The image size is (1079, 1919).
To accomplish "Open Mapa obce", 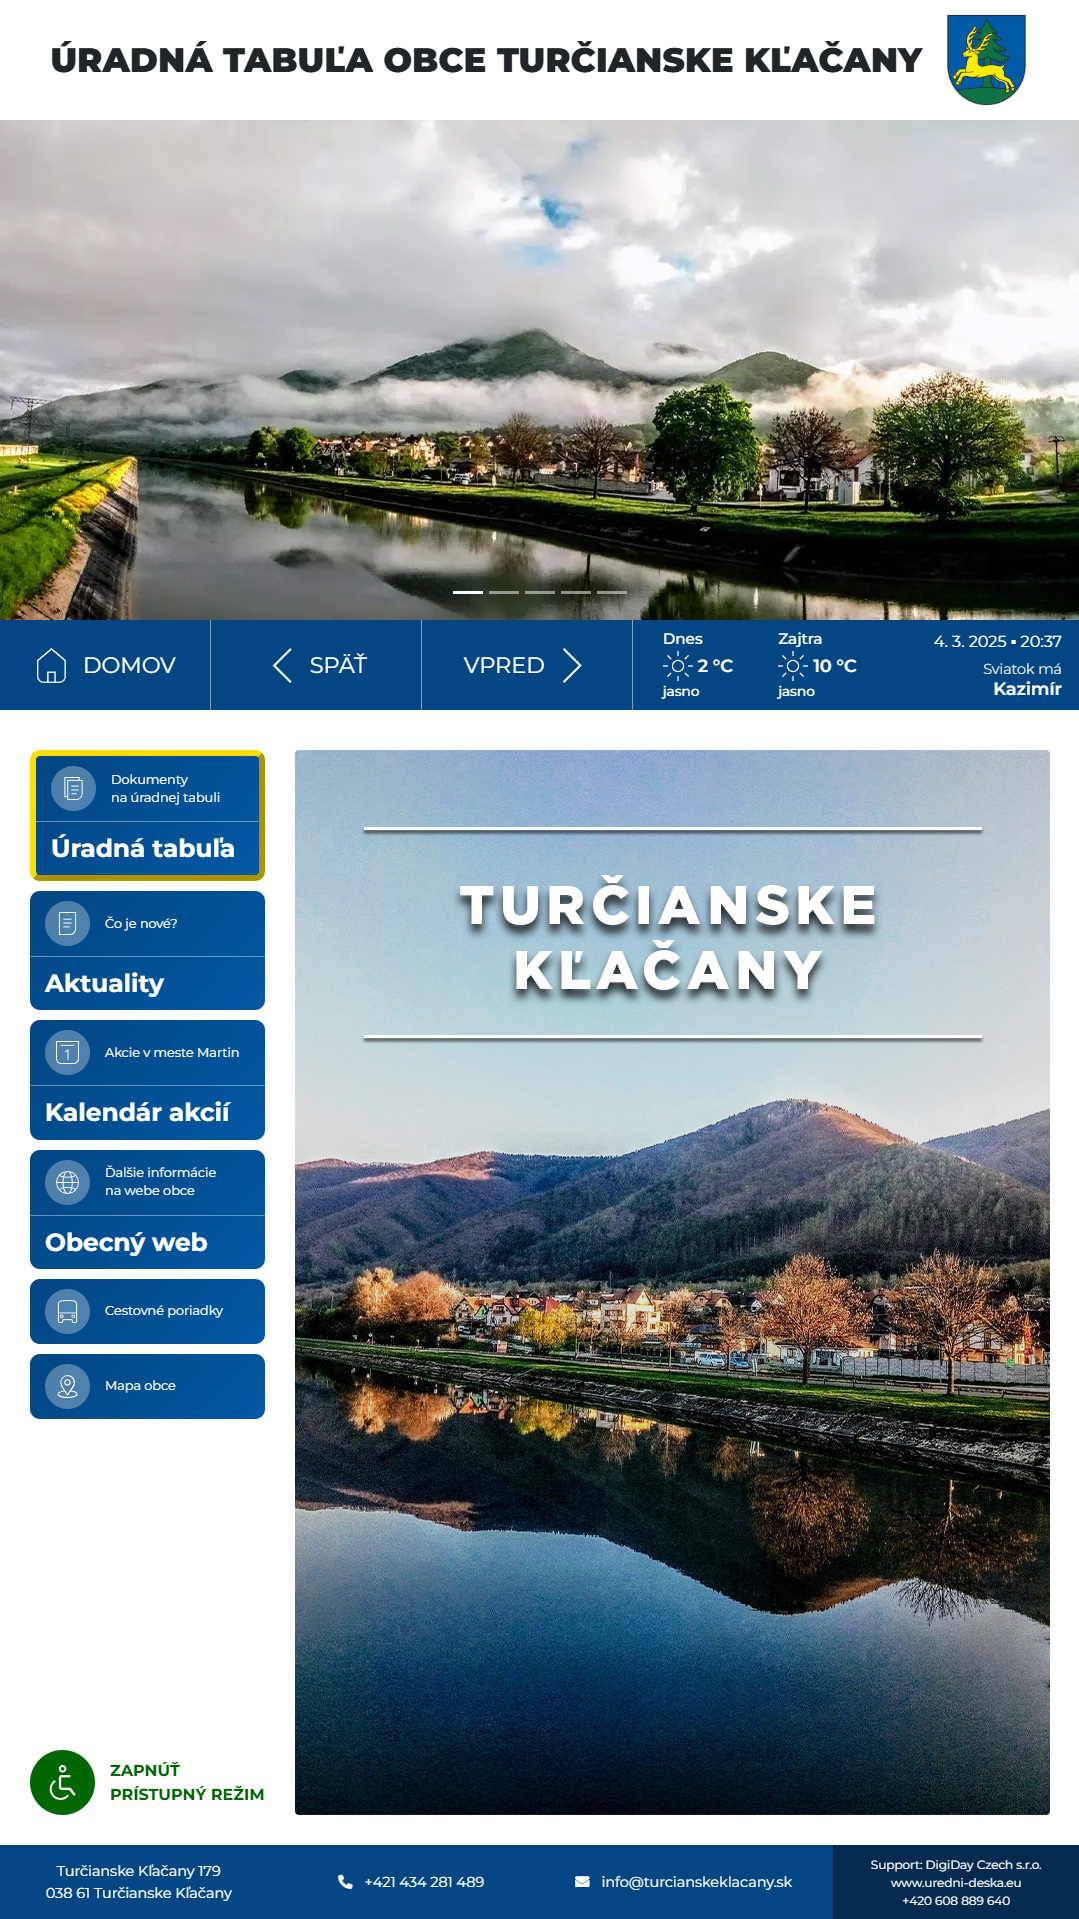I will (147, 1386).
